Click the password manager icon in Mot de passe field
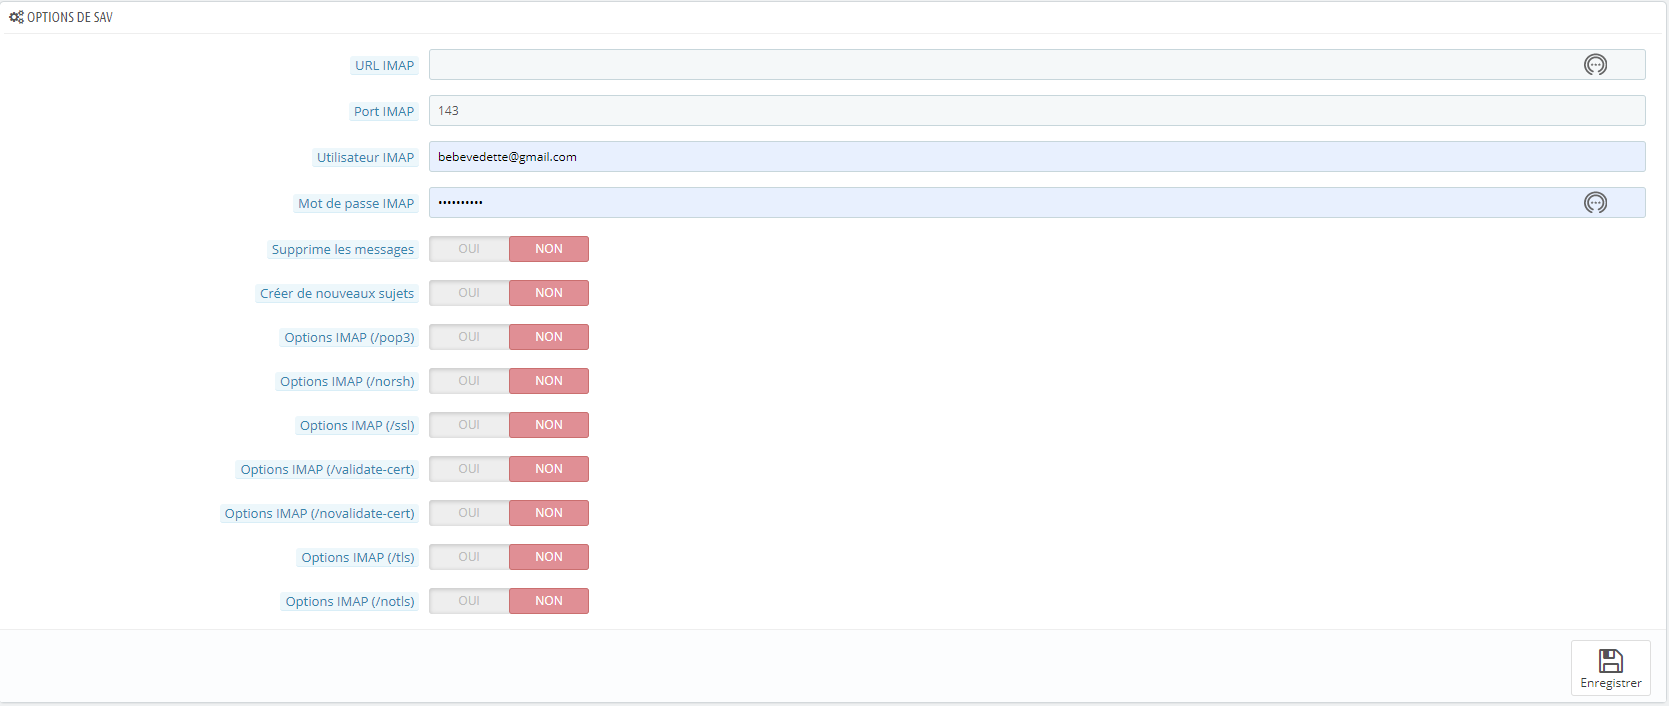 tap(1595, 203)
